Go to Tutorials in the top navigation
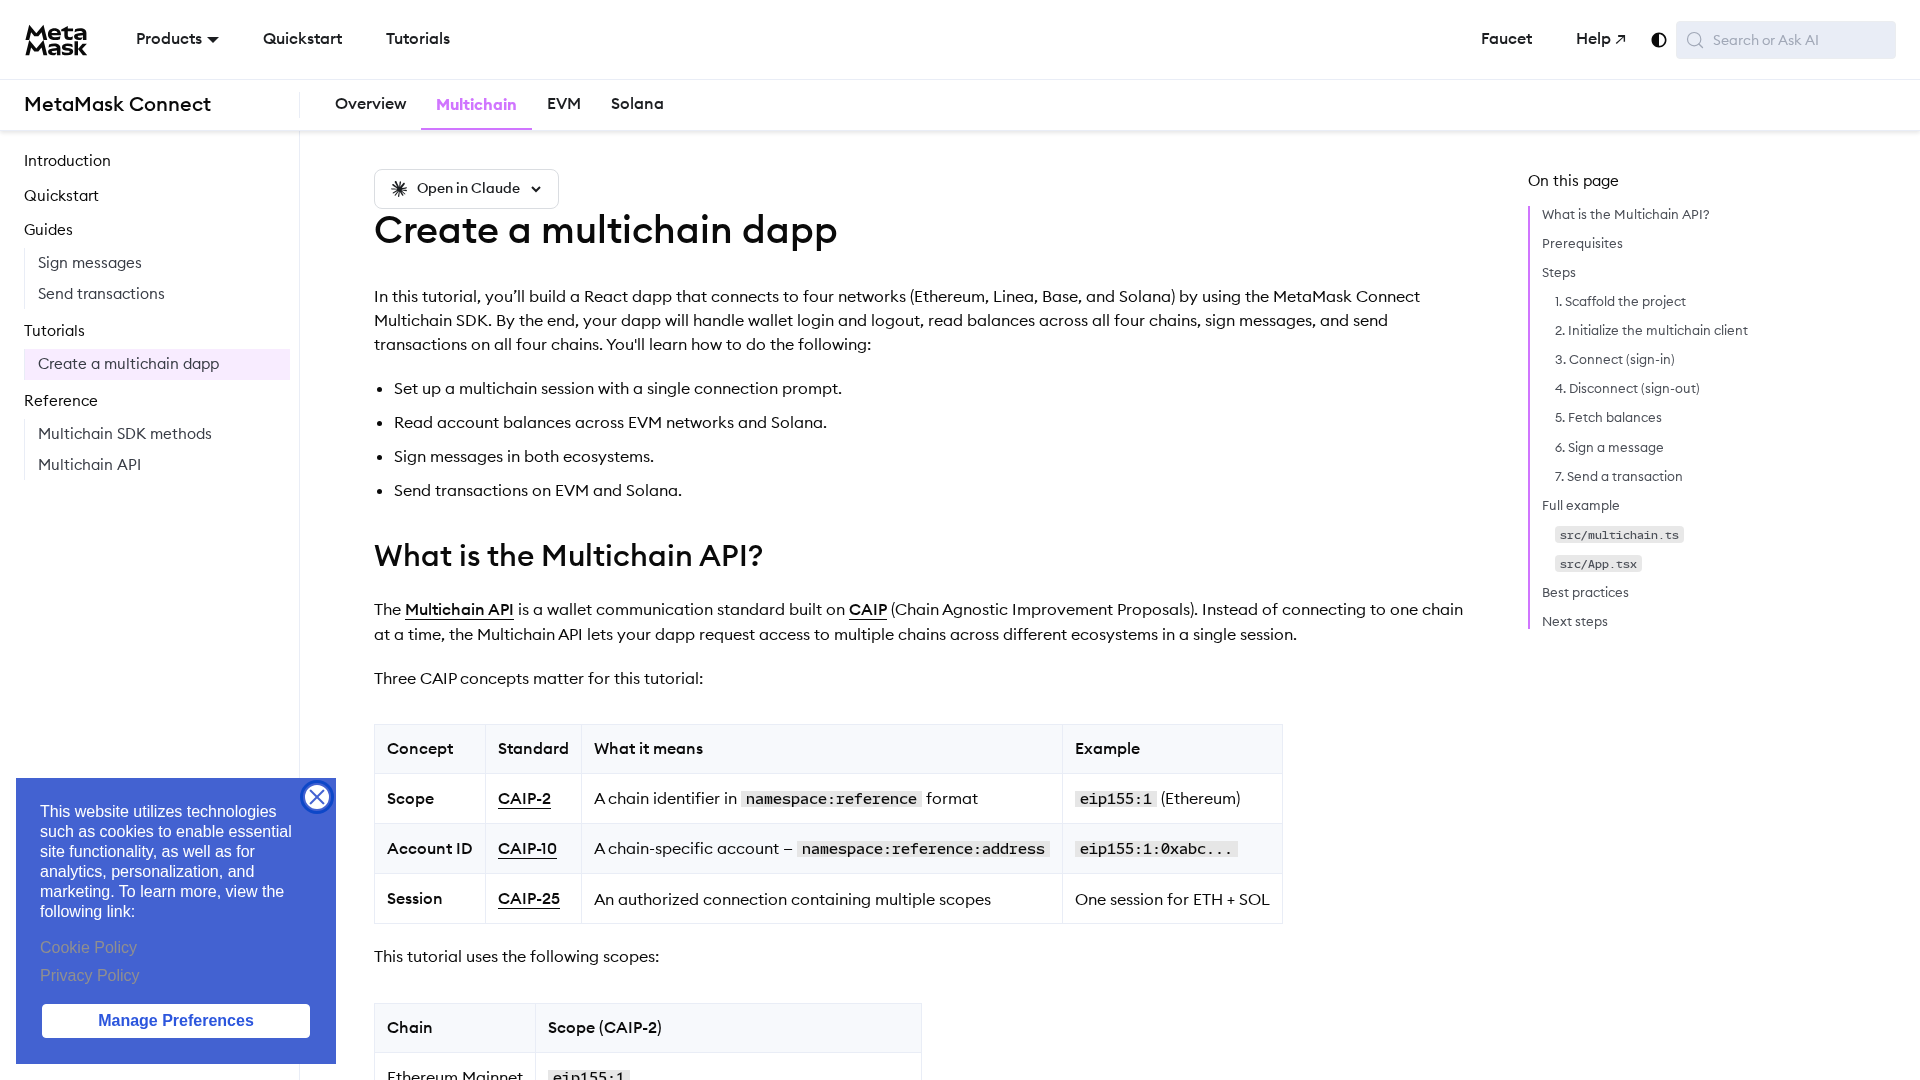The image size is (1920, 1080). (x=418, y=39)
